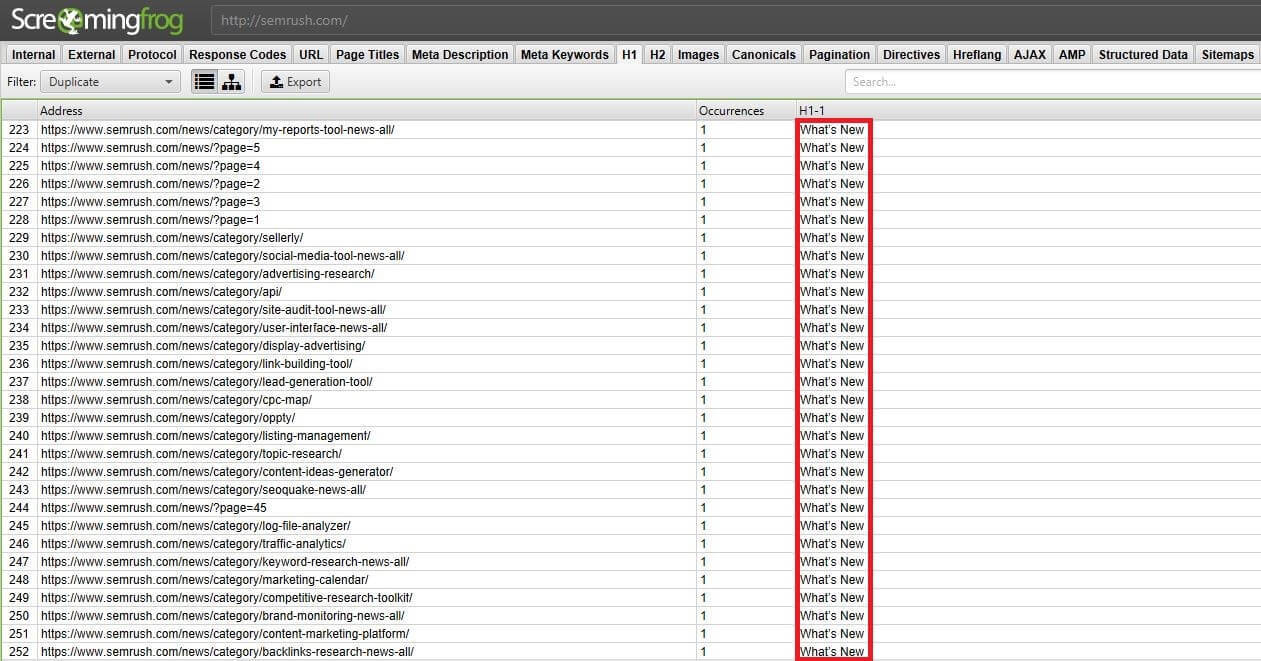Open the Internal tab

pyautogui.click(x=34, y=55)
